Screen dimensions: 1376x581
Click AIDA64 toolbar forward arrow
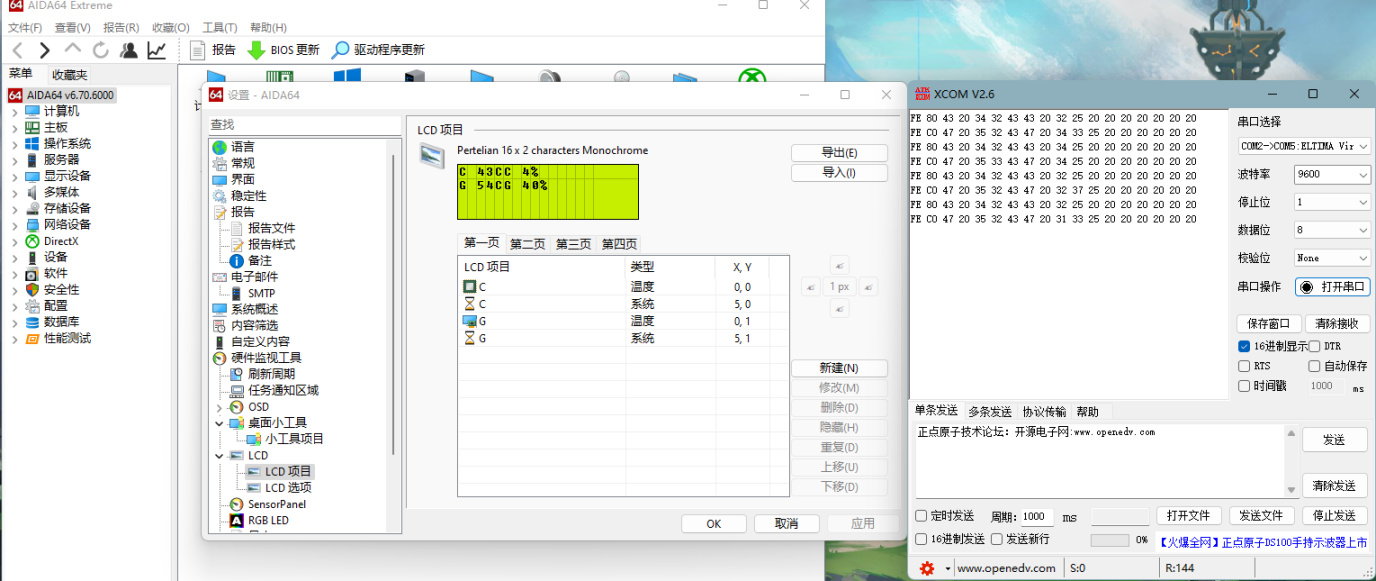click(44, 50)
